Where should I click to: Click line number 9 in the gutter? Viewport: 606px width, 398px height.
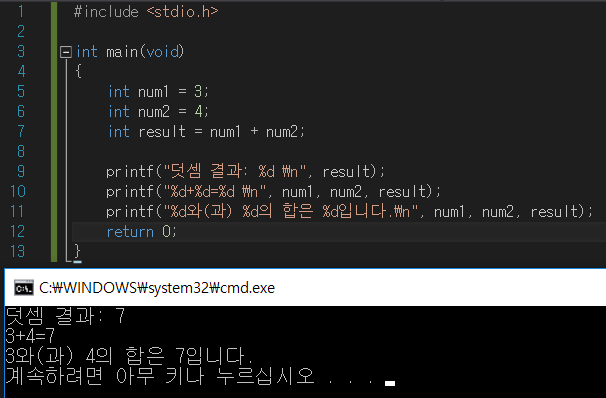tap(21, 172)
